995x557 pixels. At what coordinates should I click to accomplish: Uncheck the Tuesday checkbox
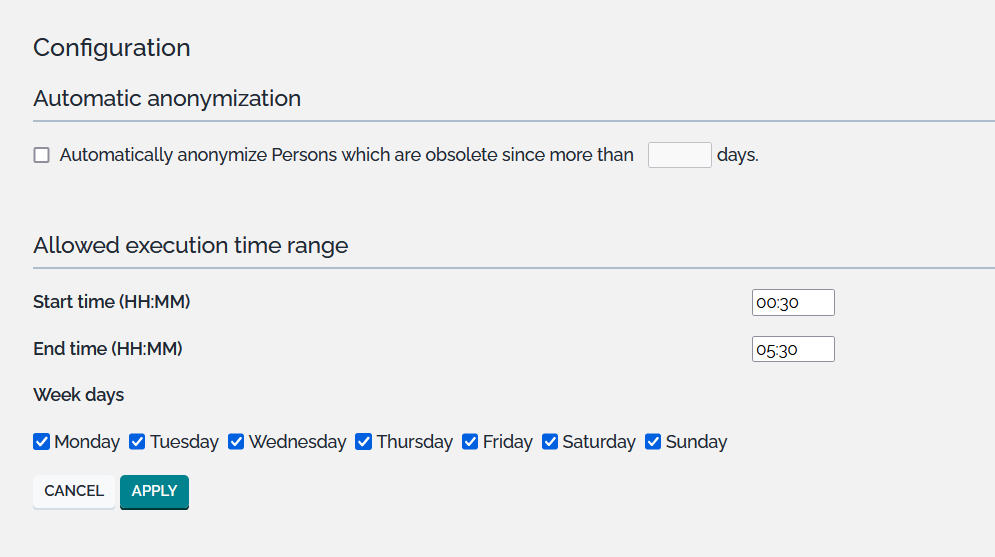[x=137, y=442]
